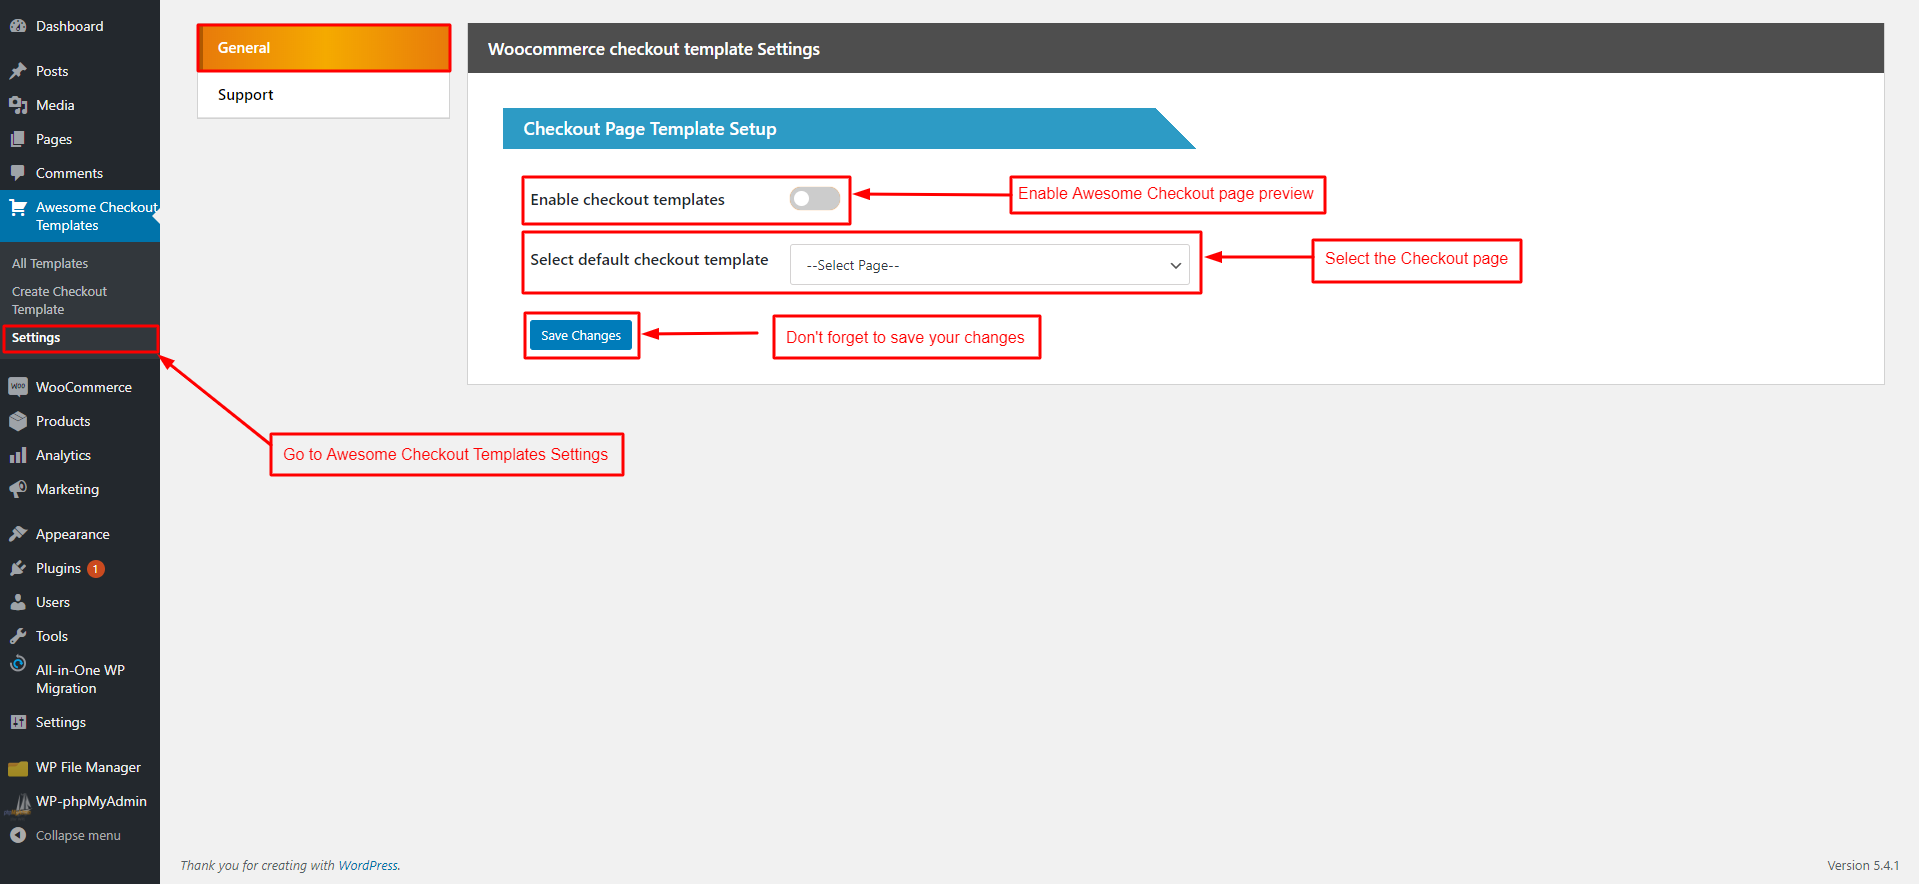1919x884 pixels.
Task: Click the Appearance paintbrush icon
Action: [18, 534]
